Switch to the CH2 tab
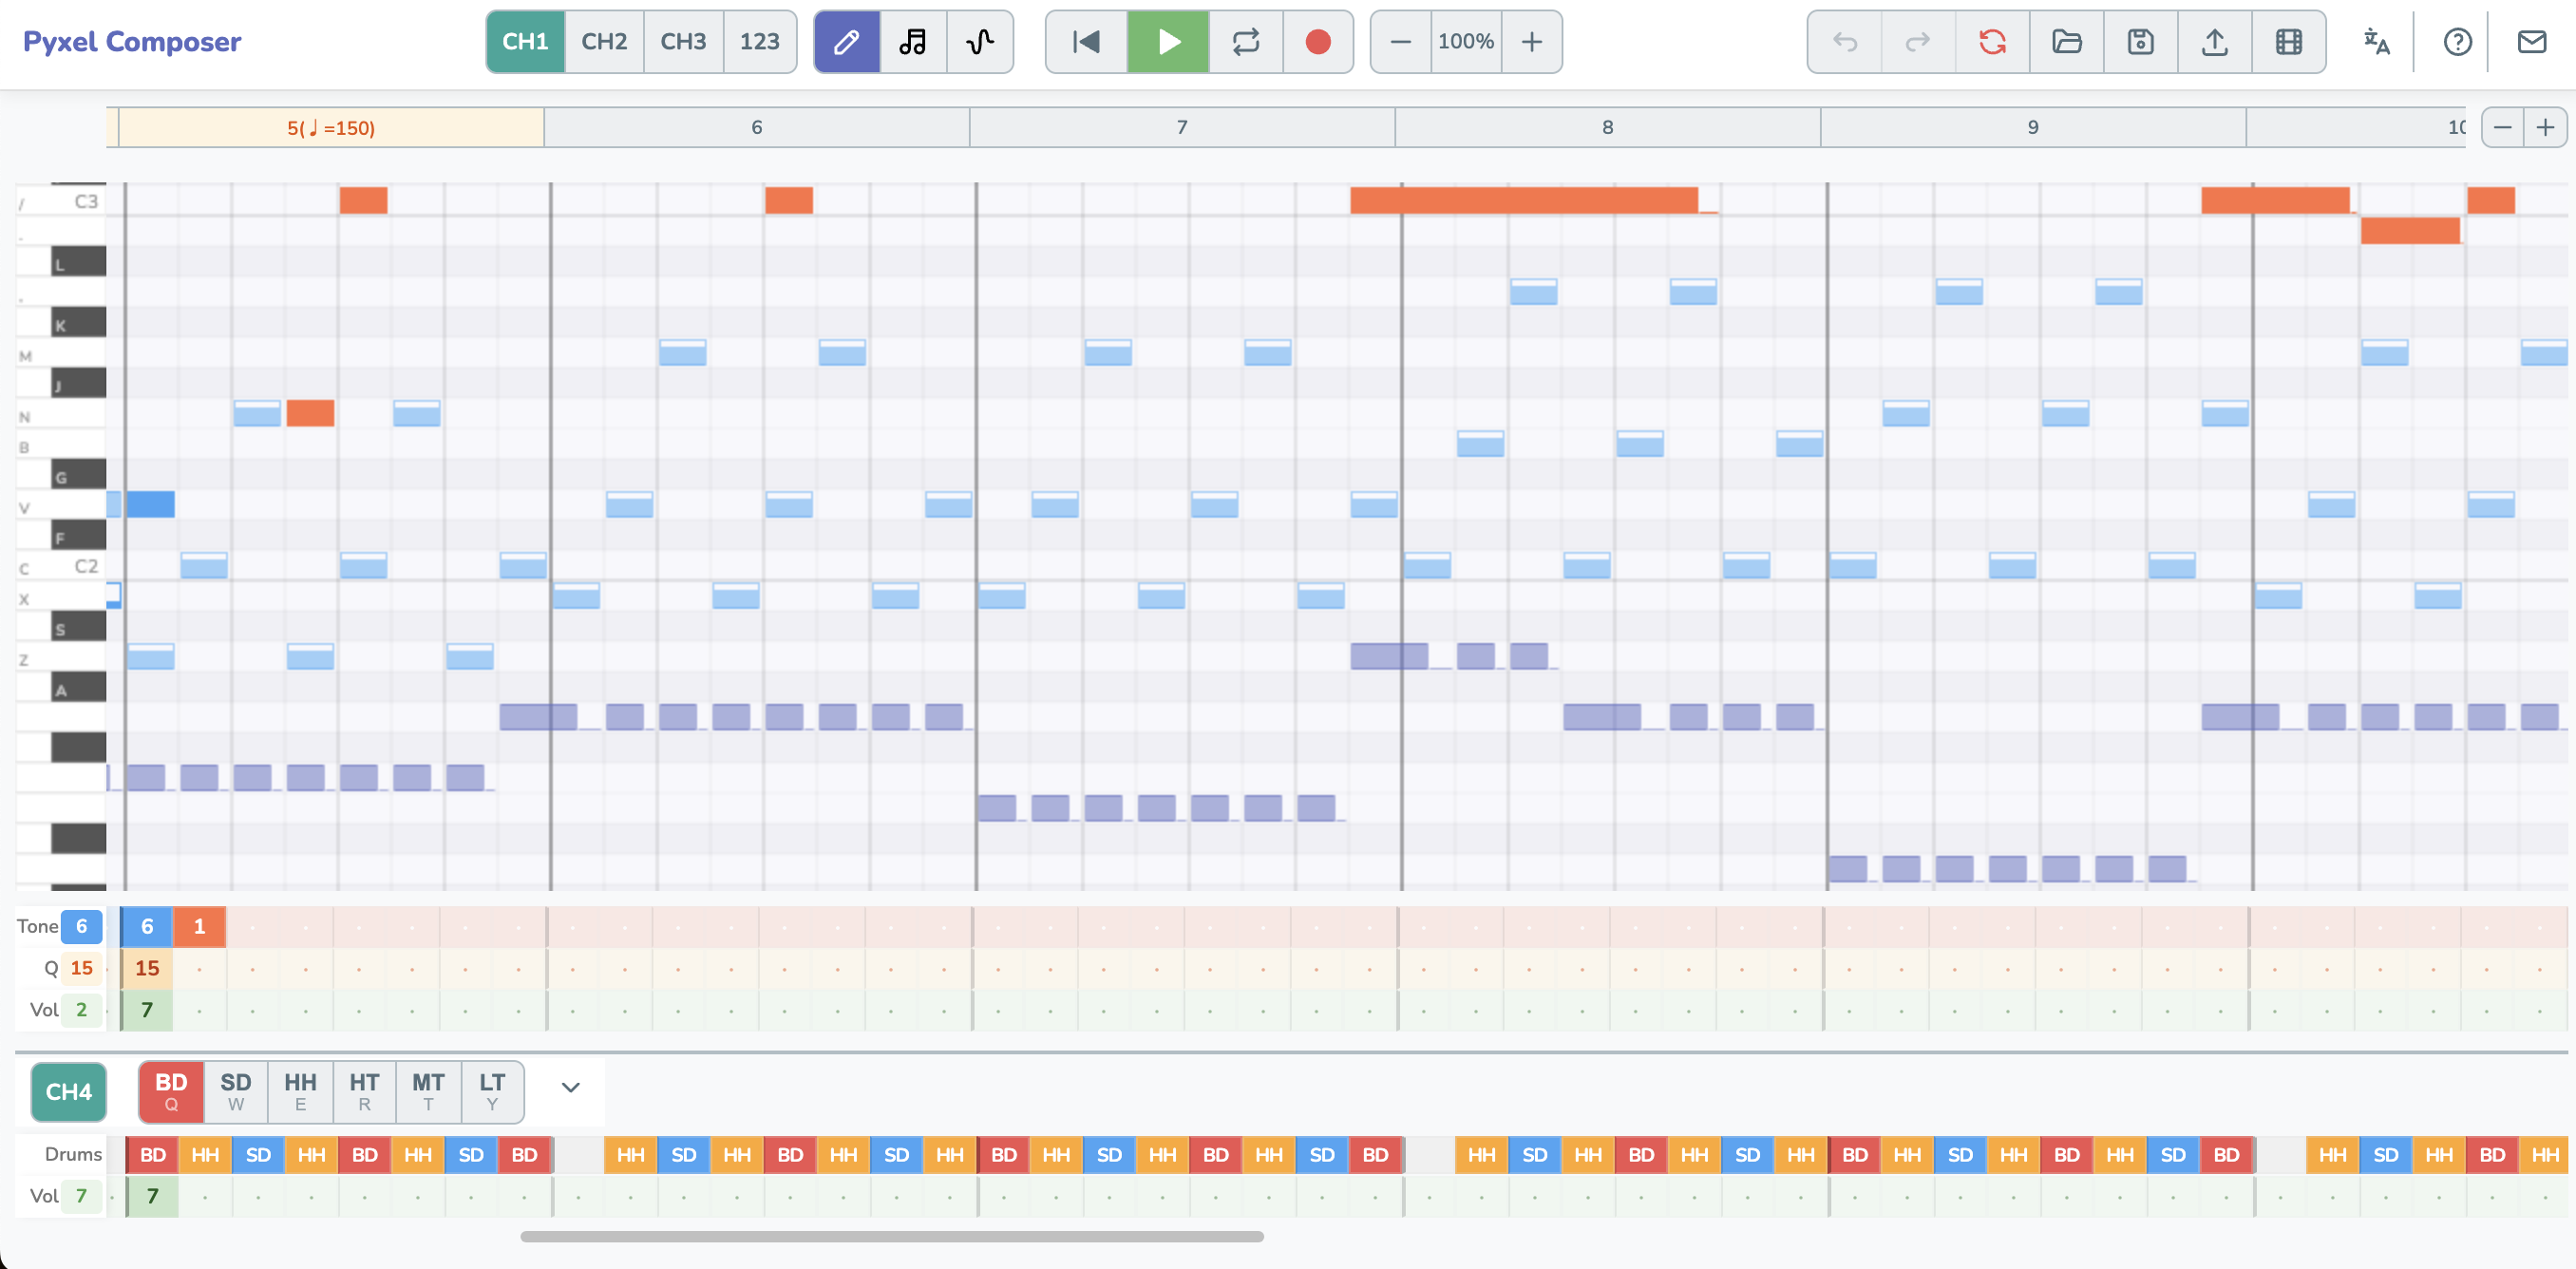The image size is (2576, 1269). coord(604,42)
